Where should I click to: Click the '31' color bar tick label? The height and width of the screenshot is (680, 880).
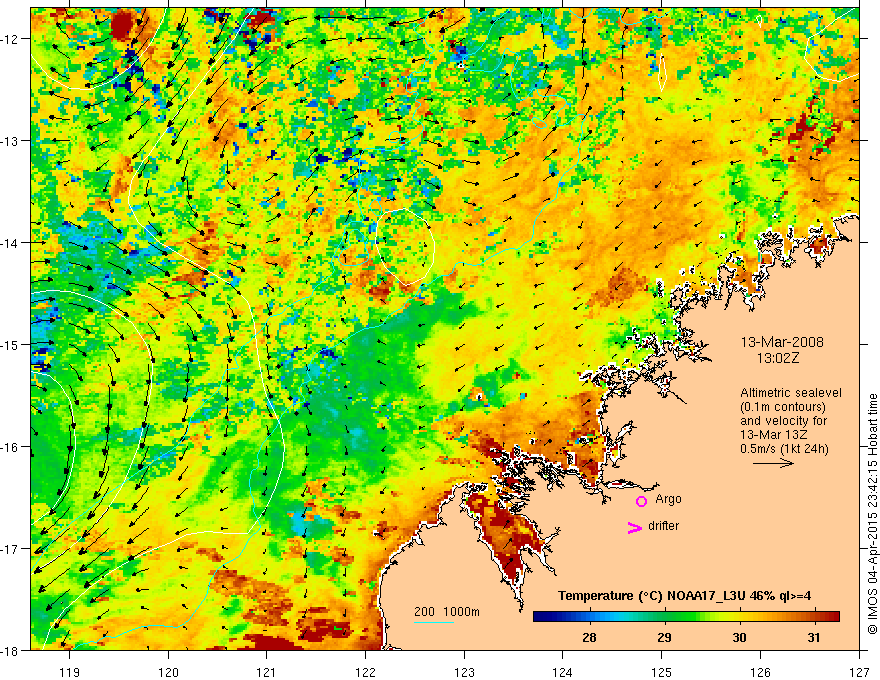coord(814,637)
